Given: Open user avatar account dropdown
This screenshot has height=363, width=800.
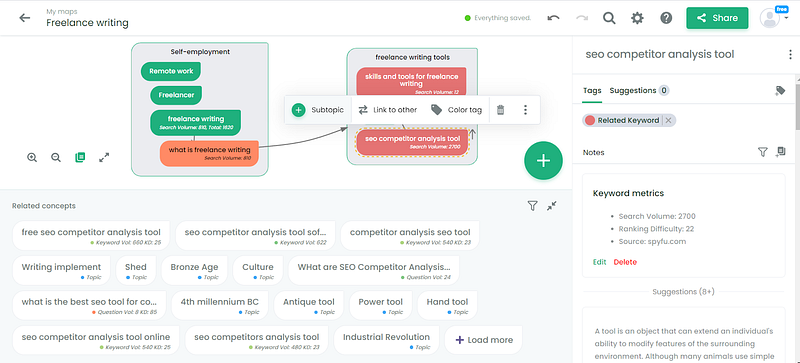Looking at the screenshot, I should point(774,18).
